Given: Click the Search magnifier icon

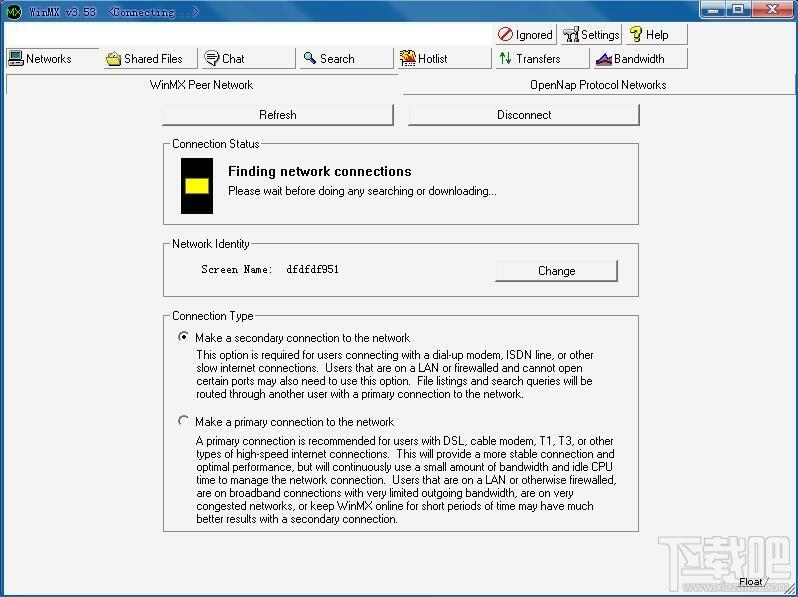Looking at the screenshot, I should (x=309, y=58).
